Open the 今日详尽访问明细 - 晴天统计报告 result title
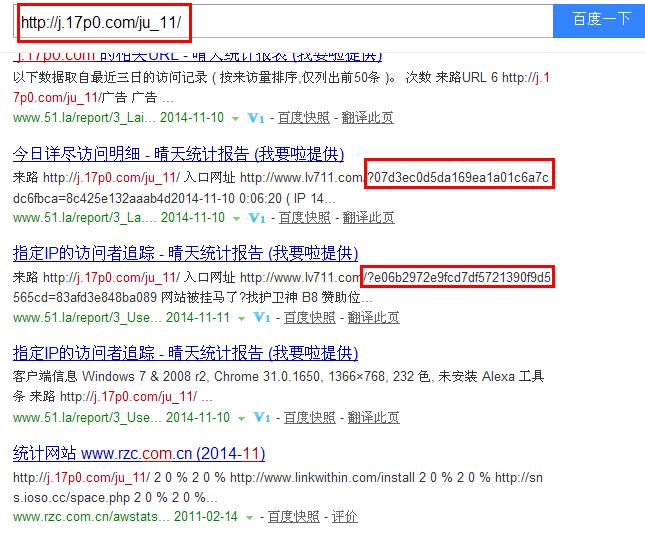This screenshot has width=645, height=542. pos(178,154)
